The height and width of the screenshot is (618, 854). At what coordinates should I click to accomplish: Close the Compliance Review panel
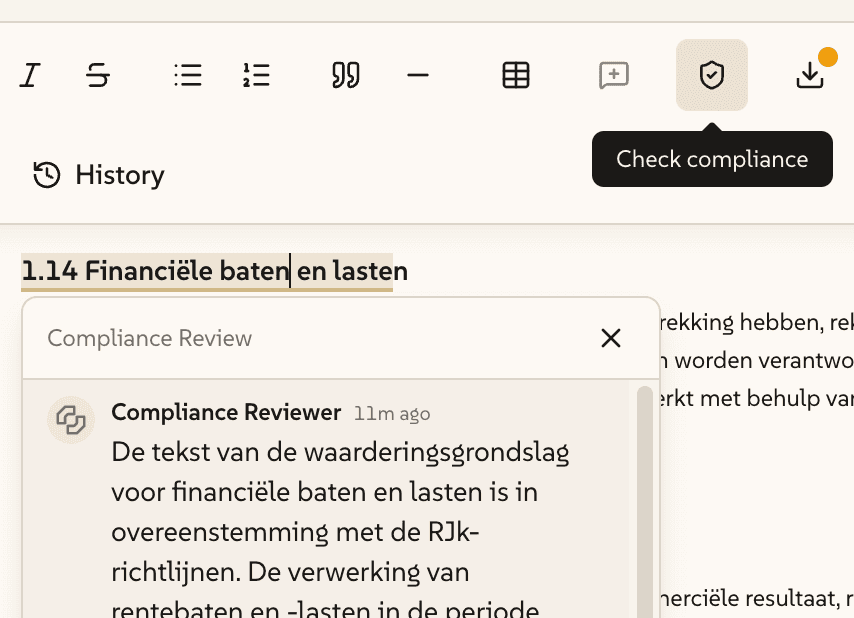[x=611, y=338]
